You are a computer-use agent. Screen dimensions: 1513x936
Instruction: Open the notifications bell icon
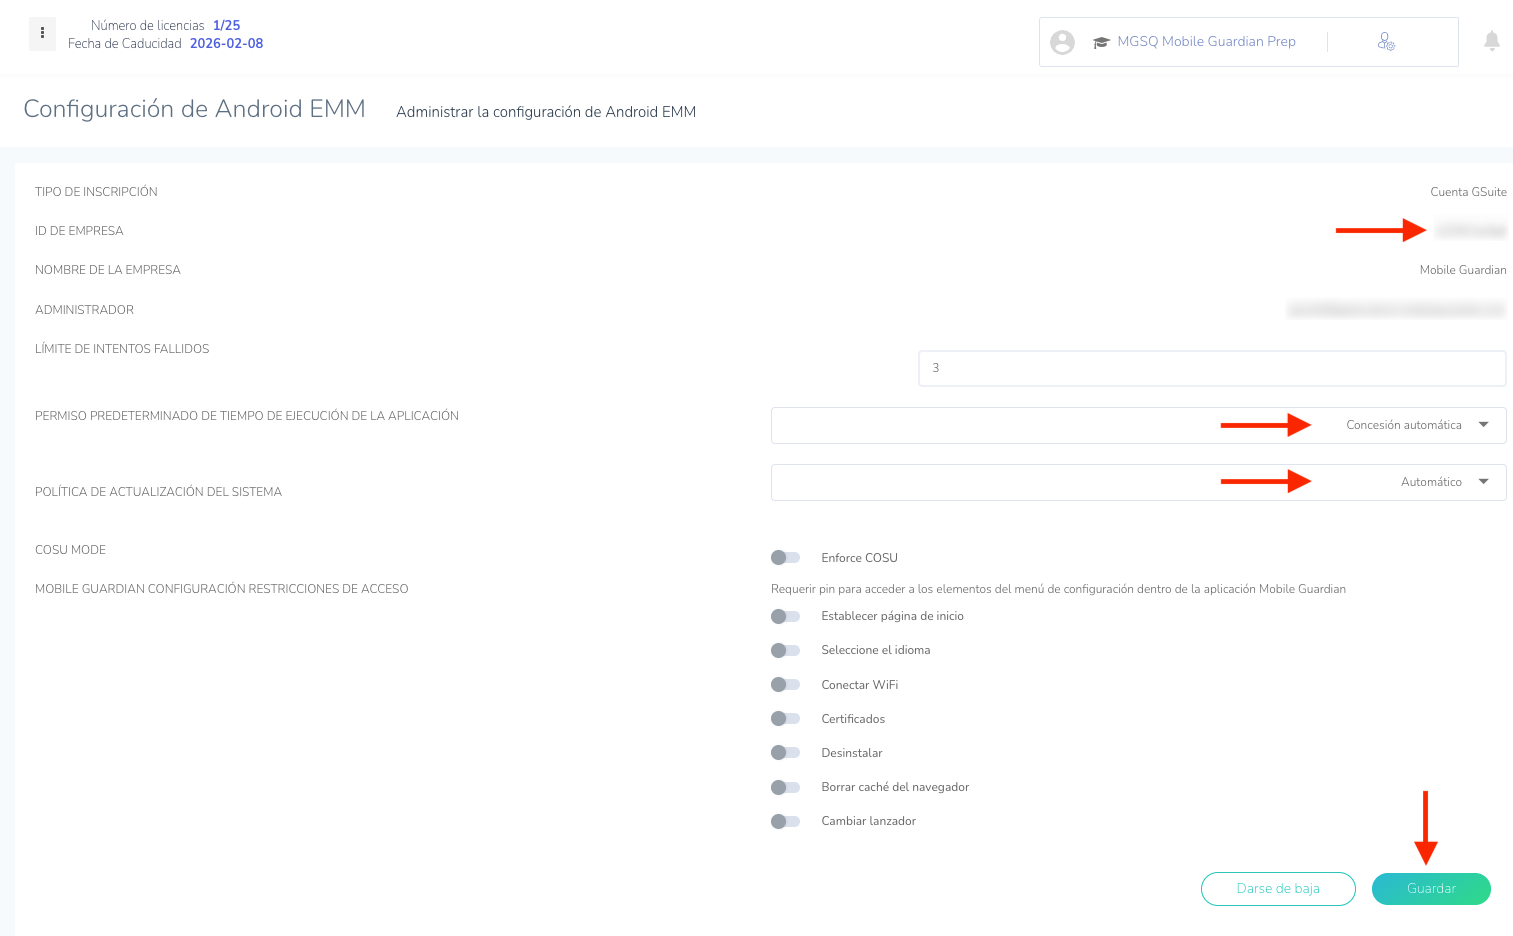(1491, 41)
